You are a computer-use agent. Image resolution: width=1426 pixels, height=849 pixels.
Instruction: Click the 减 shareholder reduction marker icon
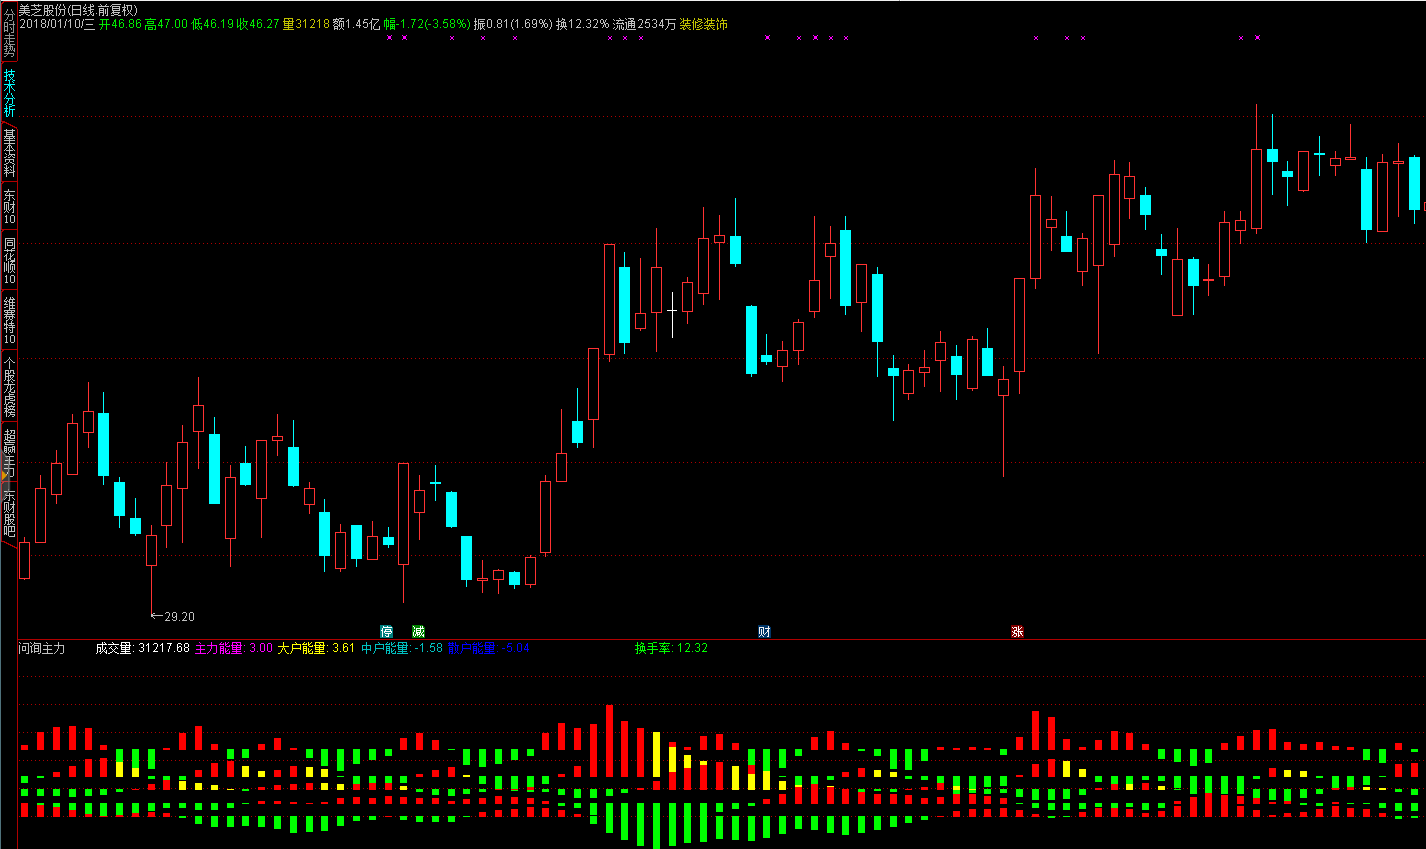pos(418,631)
